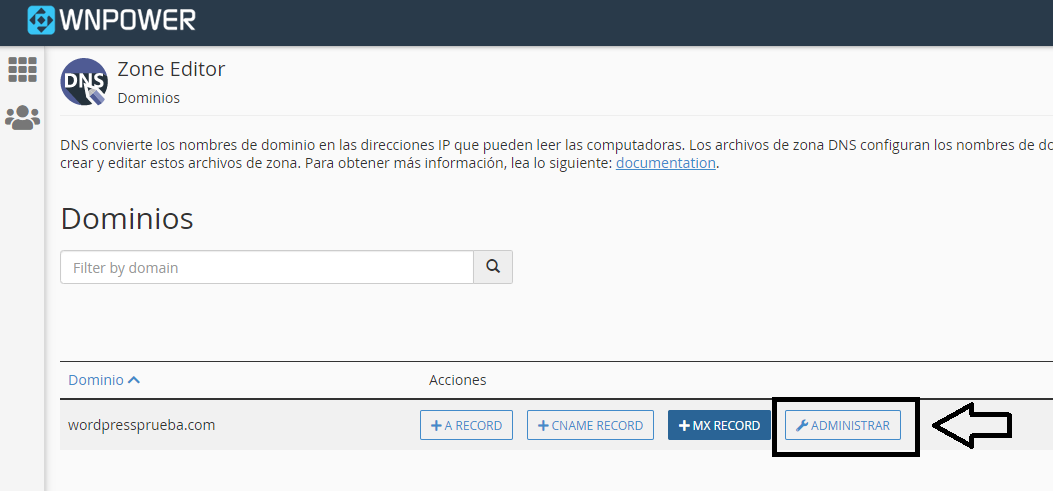Select the wordpressprueba.com domain row
The height and width of the screenshot is (491, 1053).
[x=141, y=425]
